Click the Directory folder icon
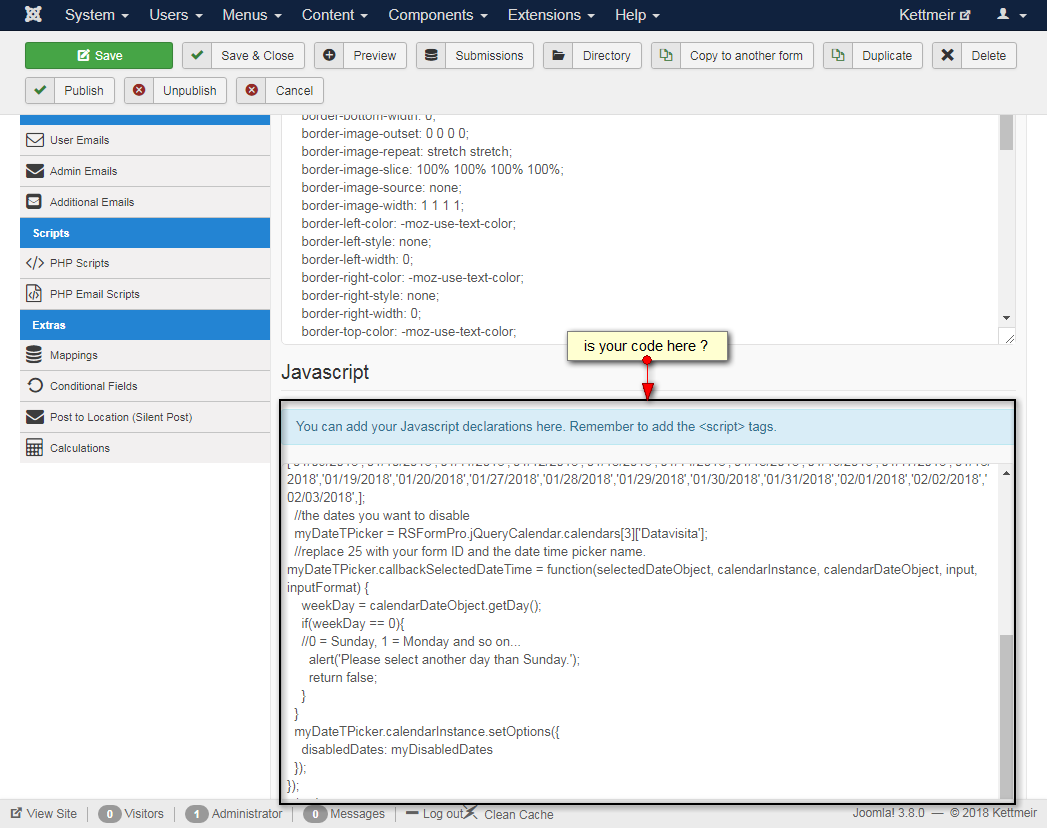The width and height of the screenshot is (1047, 828). click(x=558, y=55)
